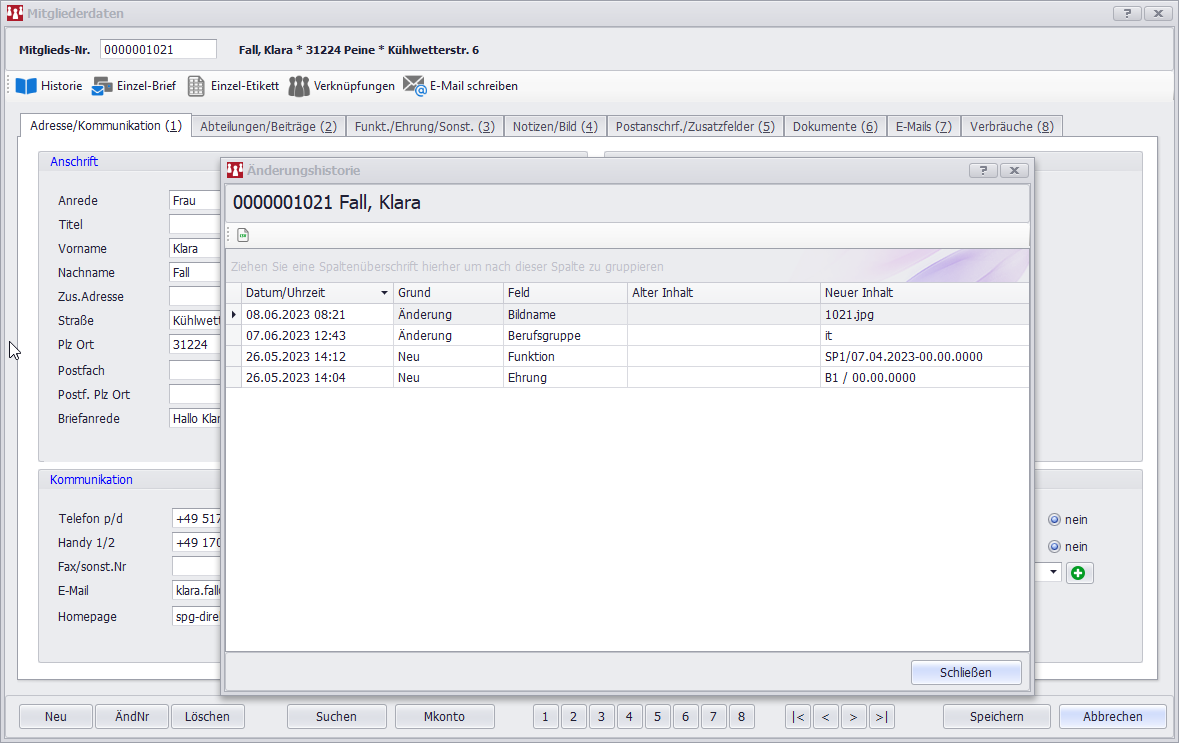The image size is (1179, 743).
Task: Click the Einzel-Etikett label icon
Action: [197, 86]
